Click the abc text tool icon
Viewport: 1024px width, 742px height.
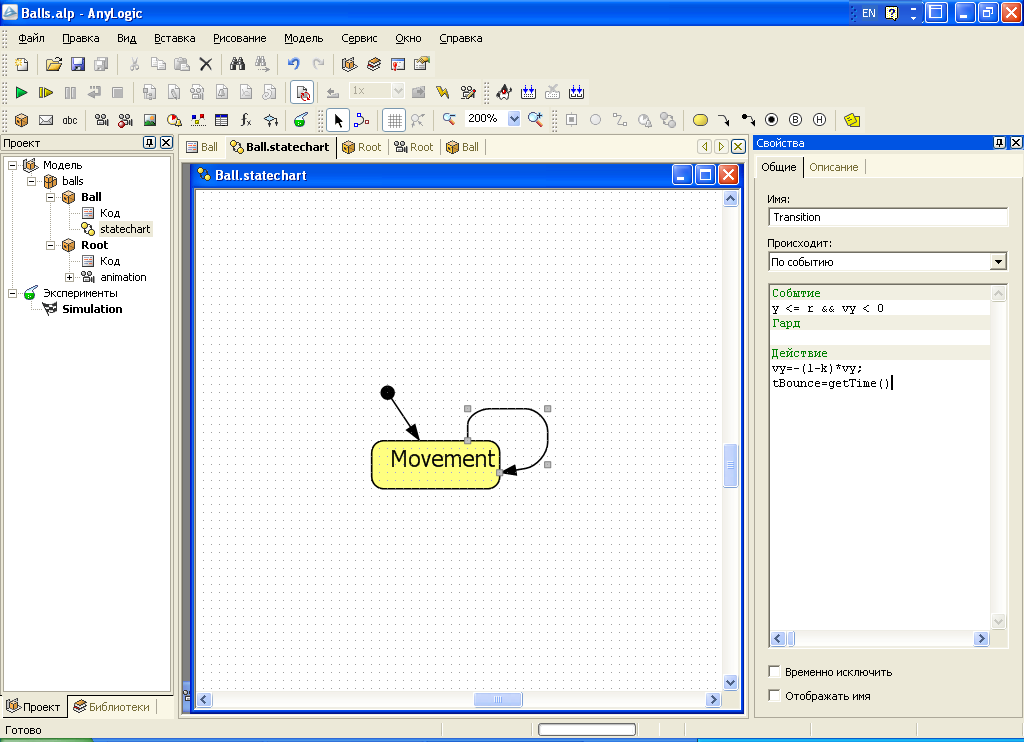click(70, 120)
